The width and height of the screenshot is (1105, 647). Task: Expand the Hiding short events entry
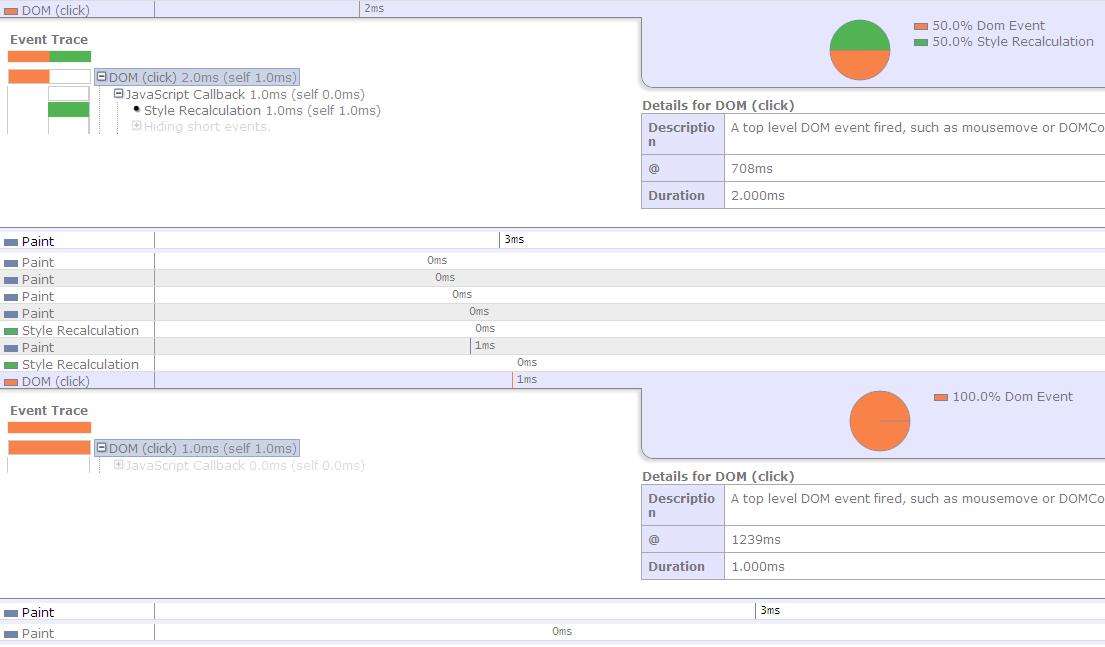[137, 125]
